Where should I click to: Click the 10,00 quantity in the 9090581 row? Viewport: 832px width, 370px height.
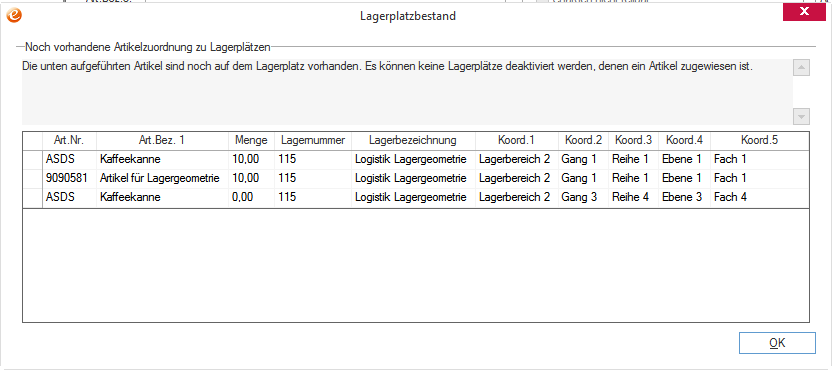(x=252, y=179)
